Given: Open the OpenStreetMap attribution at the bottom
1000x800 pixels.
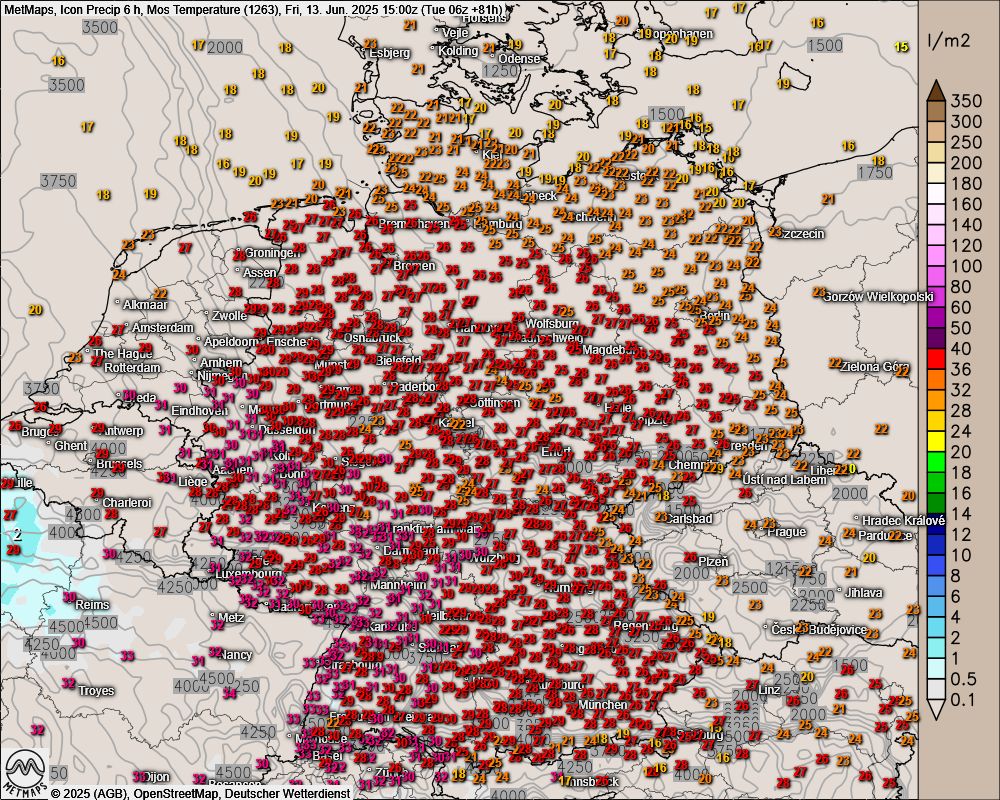Looking at the screenshot, I should tap(167, 793).
